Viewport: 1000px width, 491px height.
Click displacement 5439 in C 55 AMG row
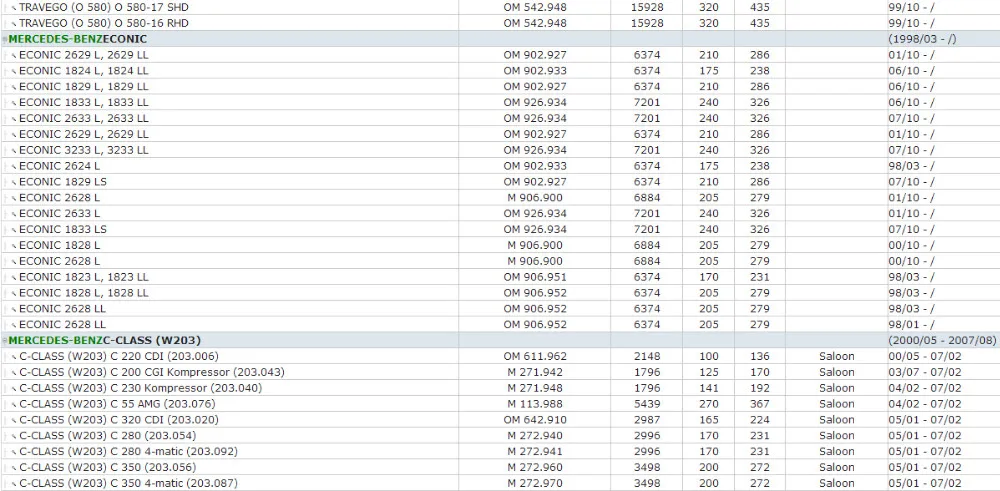(647, 404)
